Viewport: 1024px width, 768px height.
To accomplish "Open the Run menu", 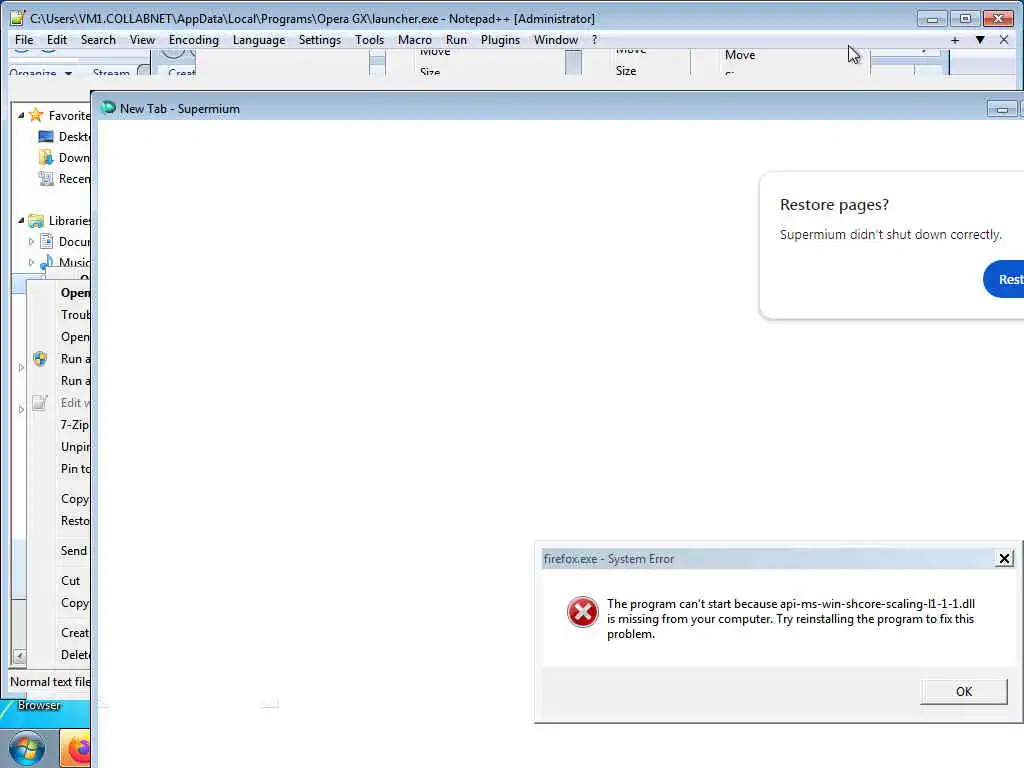I will point(456,40).
